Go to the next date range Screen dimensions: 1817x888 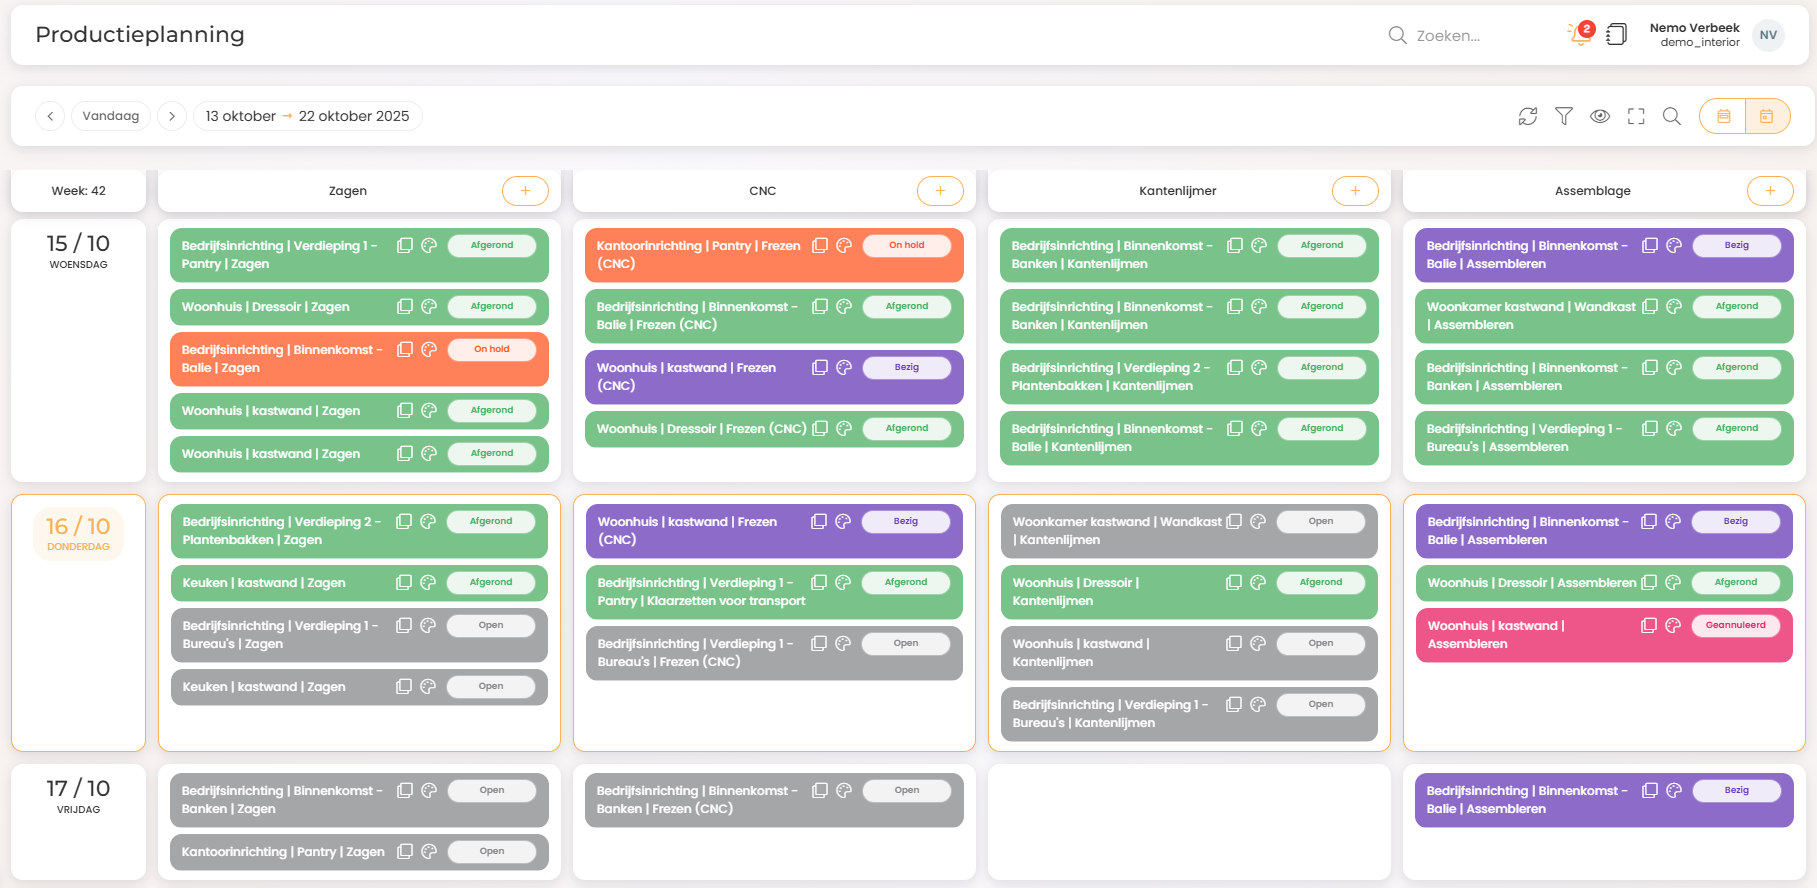click(172, 116)
